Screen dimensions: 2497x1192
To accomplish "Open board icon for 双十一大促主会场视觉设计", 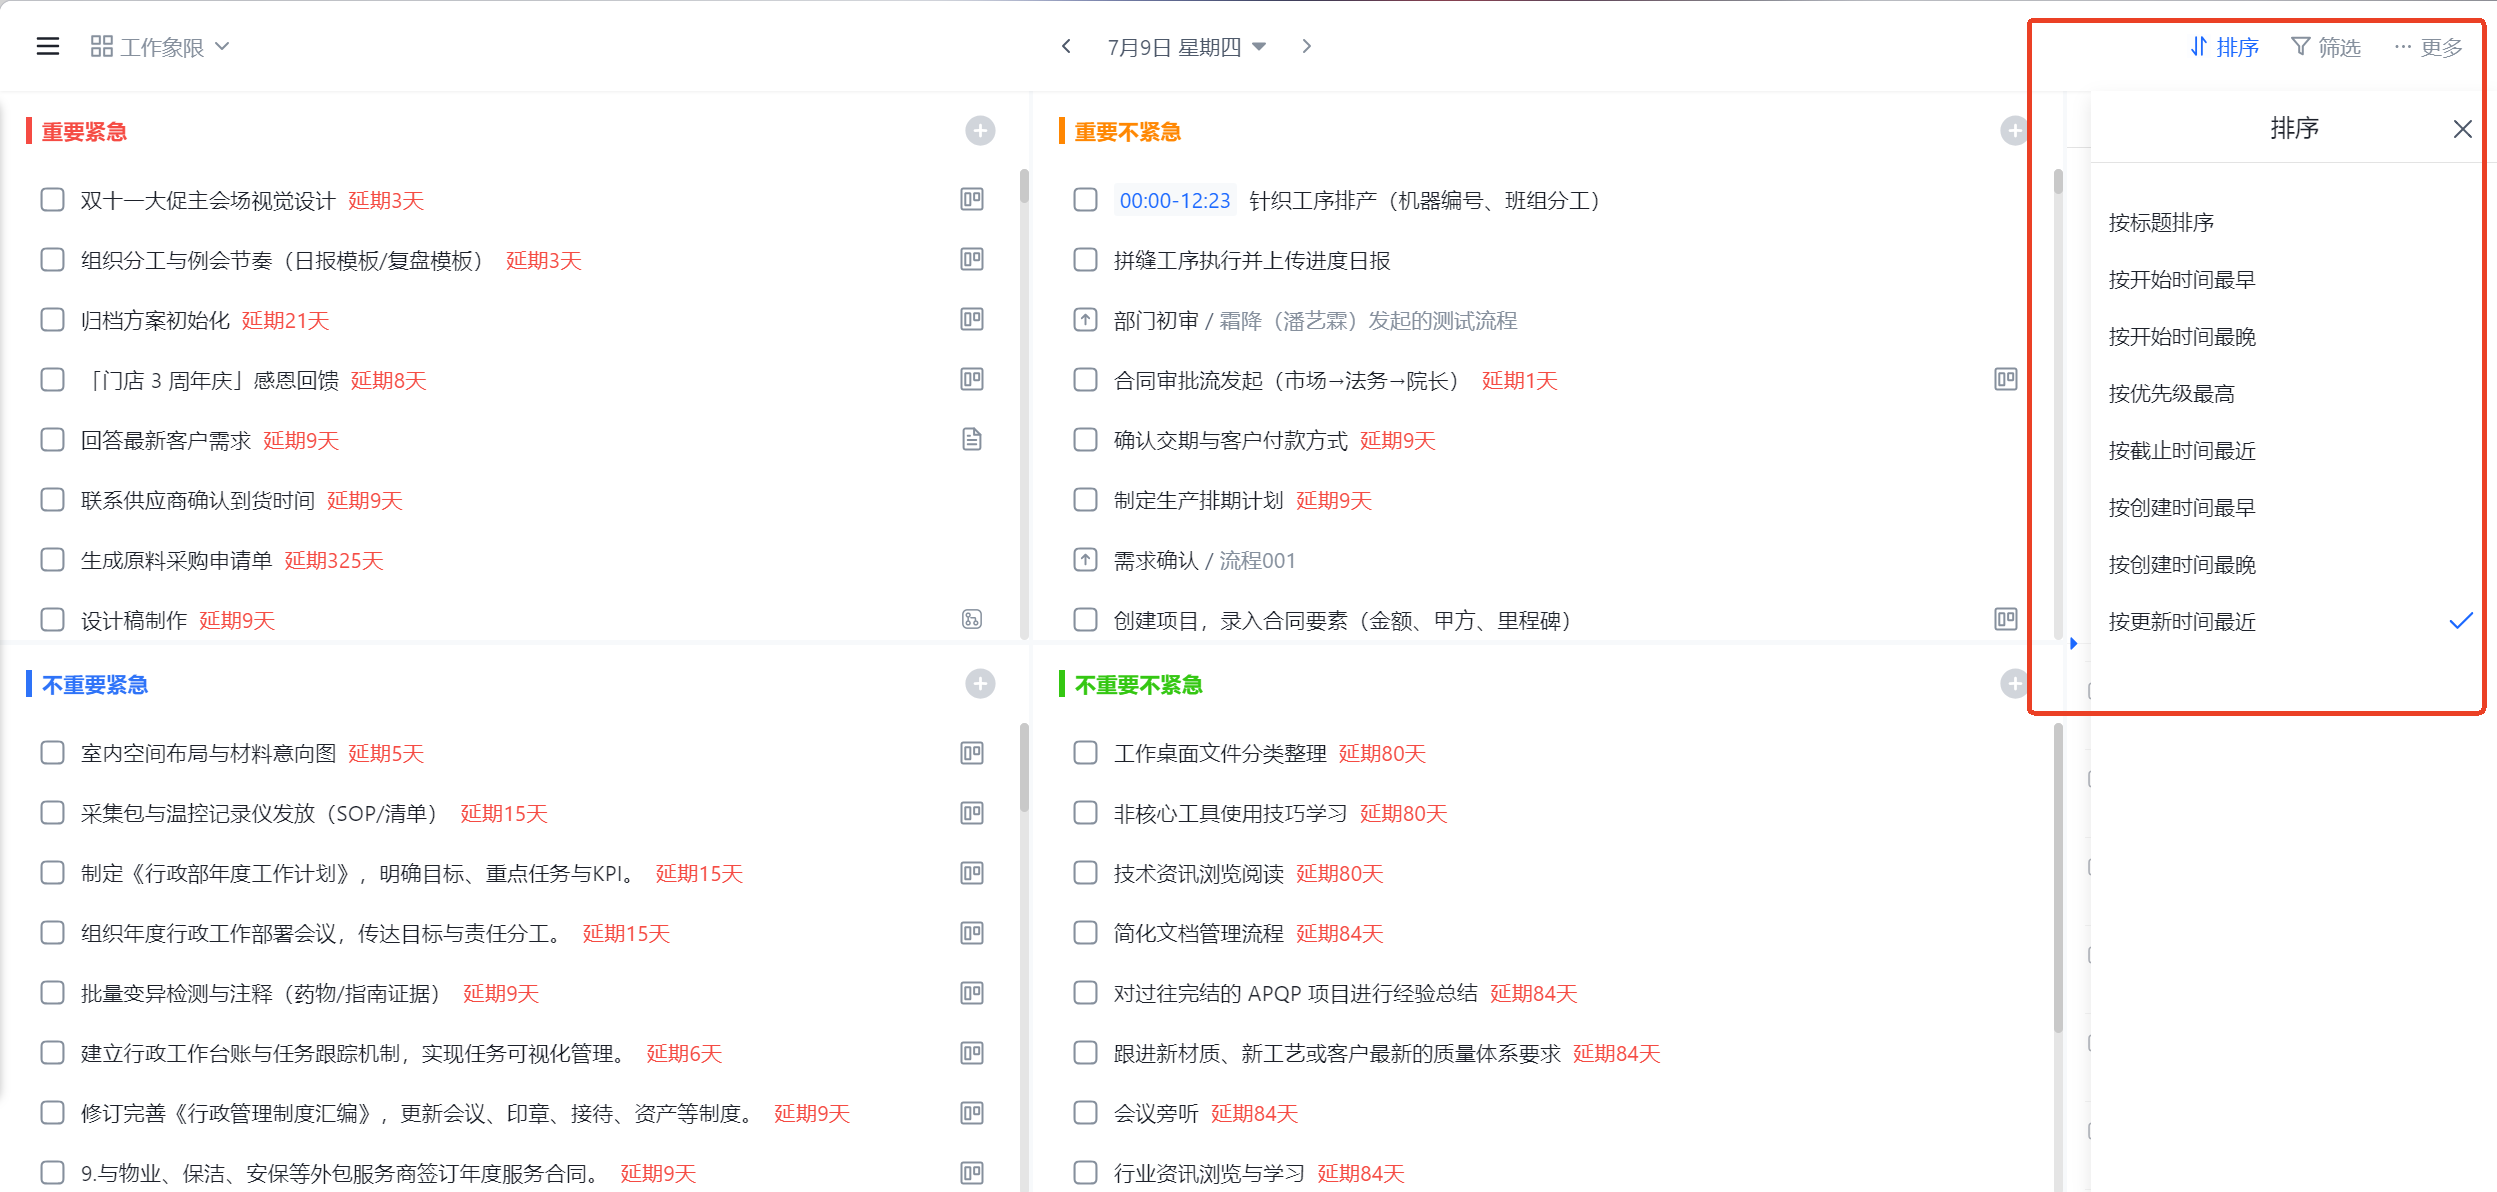I will point(972,200).
